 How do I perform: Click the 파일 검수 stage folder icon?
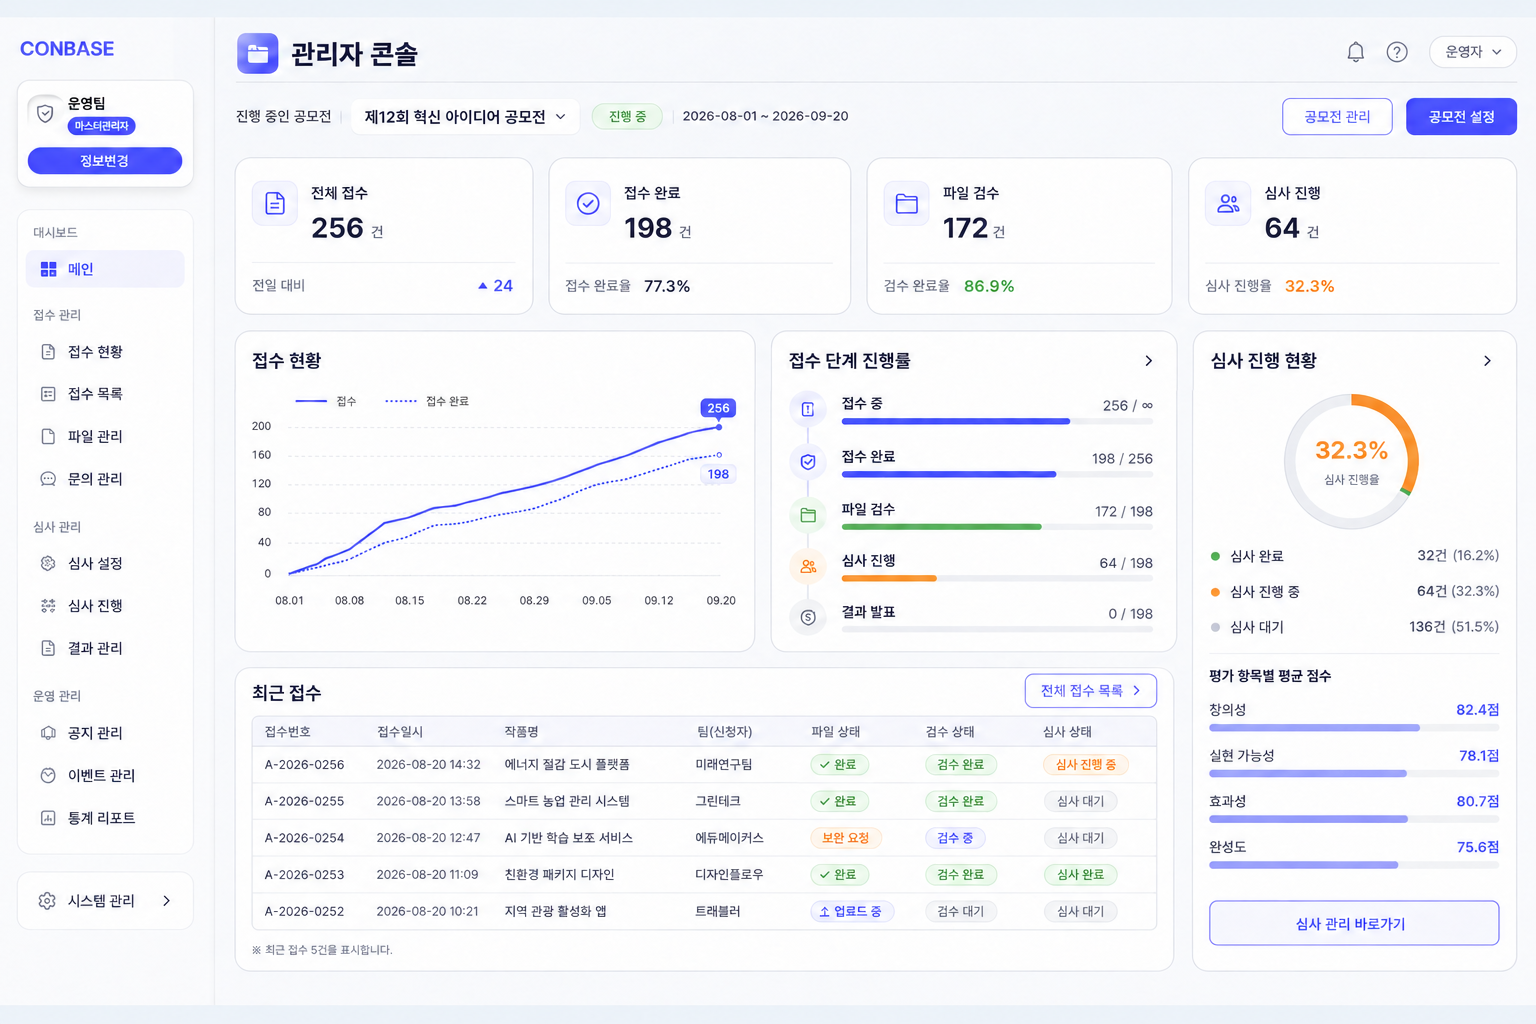pos(808,515)
